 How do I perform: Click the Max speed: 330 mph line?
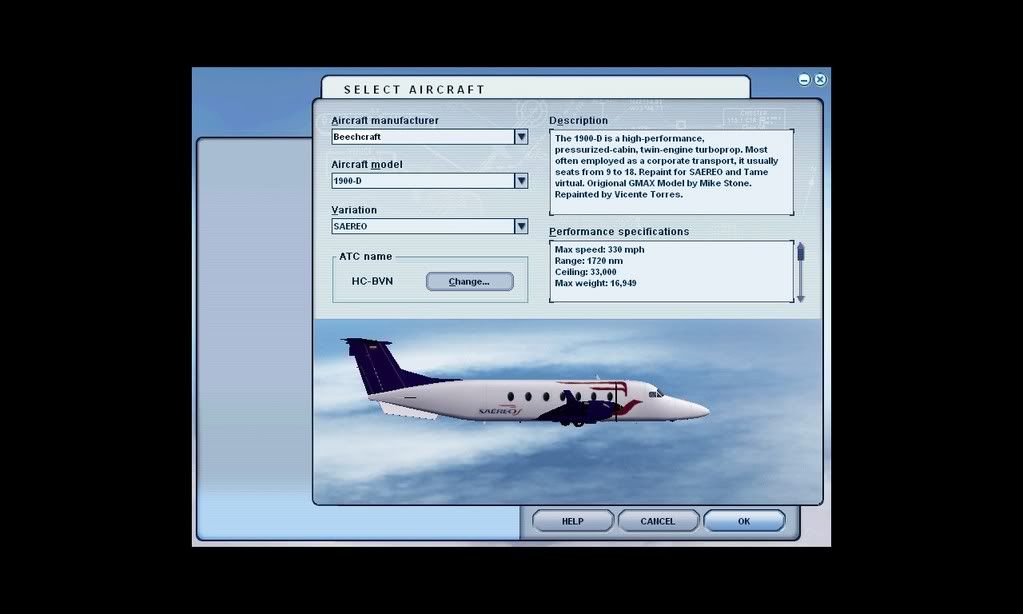(600, 249)
